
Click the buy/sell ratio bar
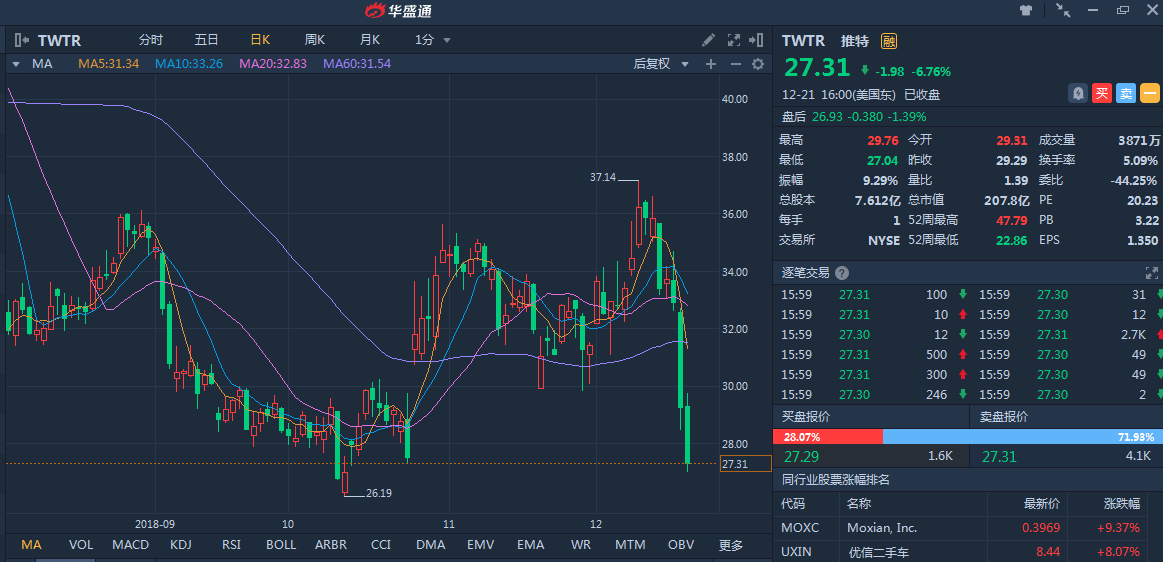(967, 437)
